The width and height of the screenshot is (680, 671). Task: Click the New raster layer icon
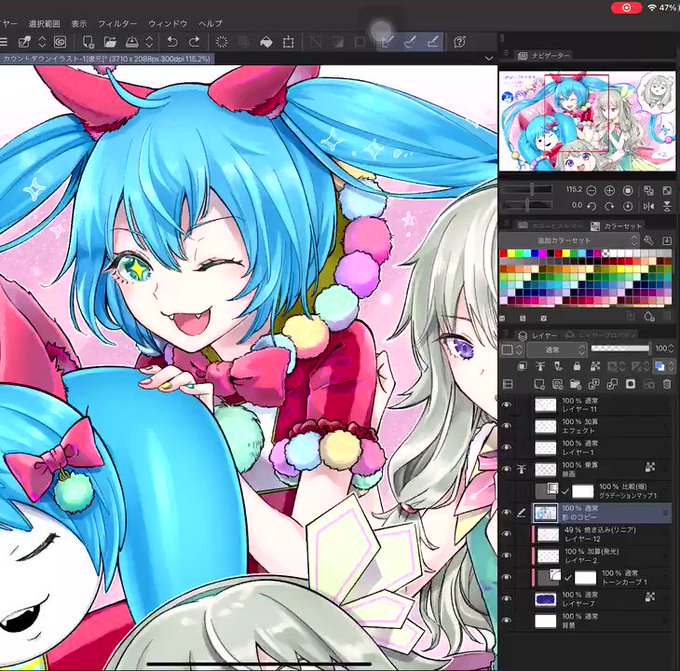(x=539, y=384)
